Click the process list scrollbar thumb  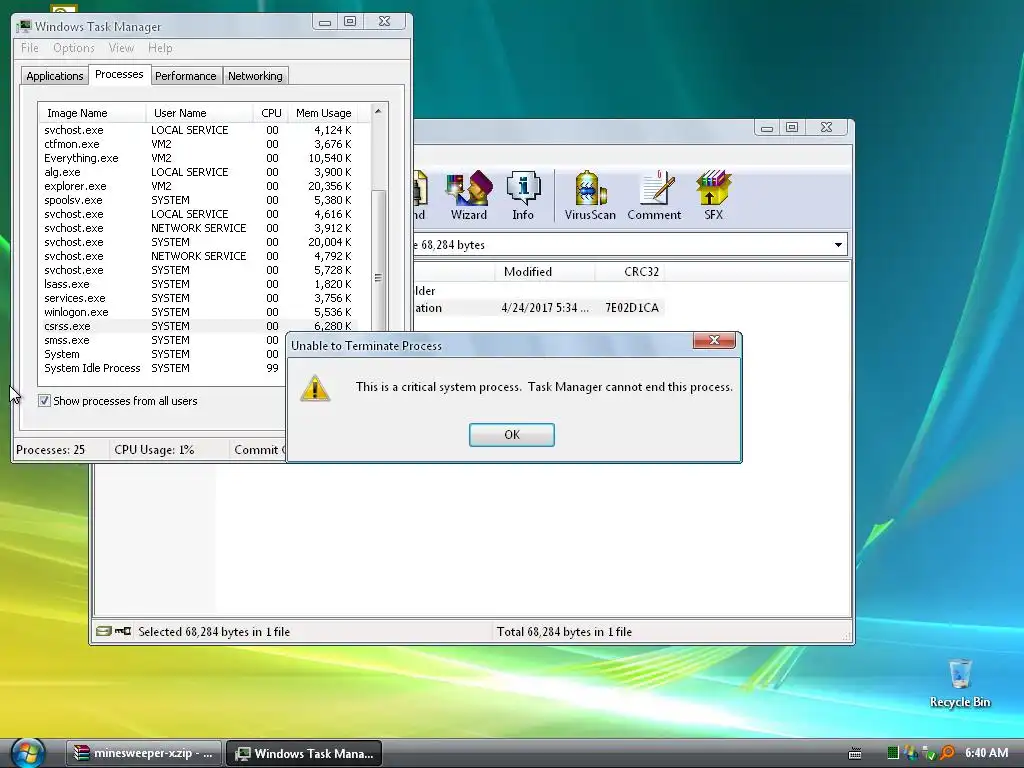tap(378, 260)
